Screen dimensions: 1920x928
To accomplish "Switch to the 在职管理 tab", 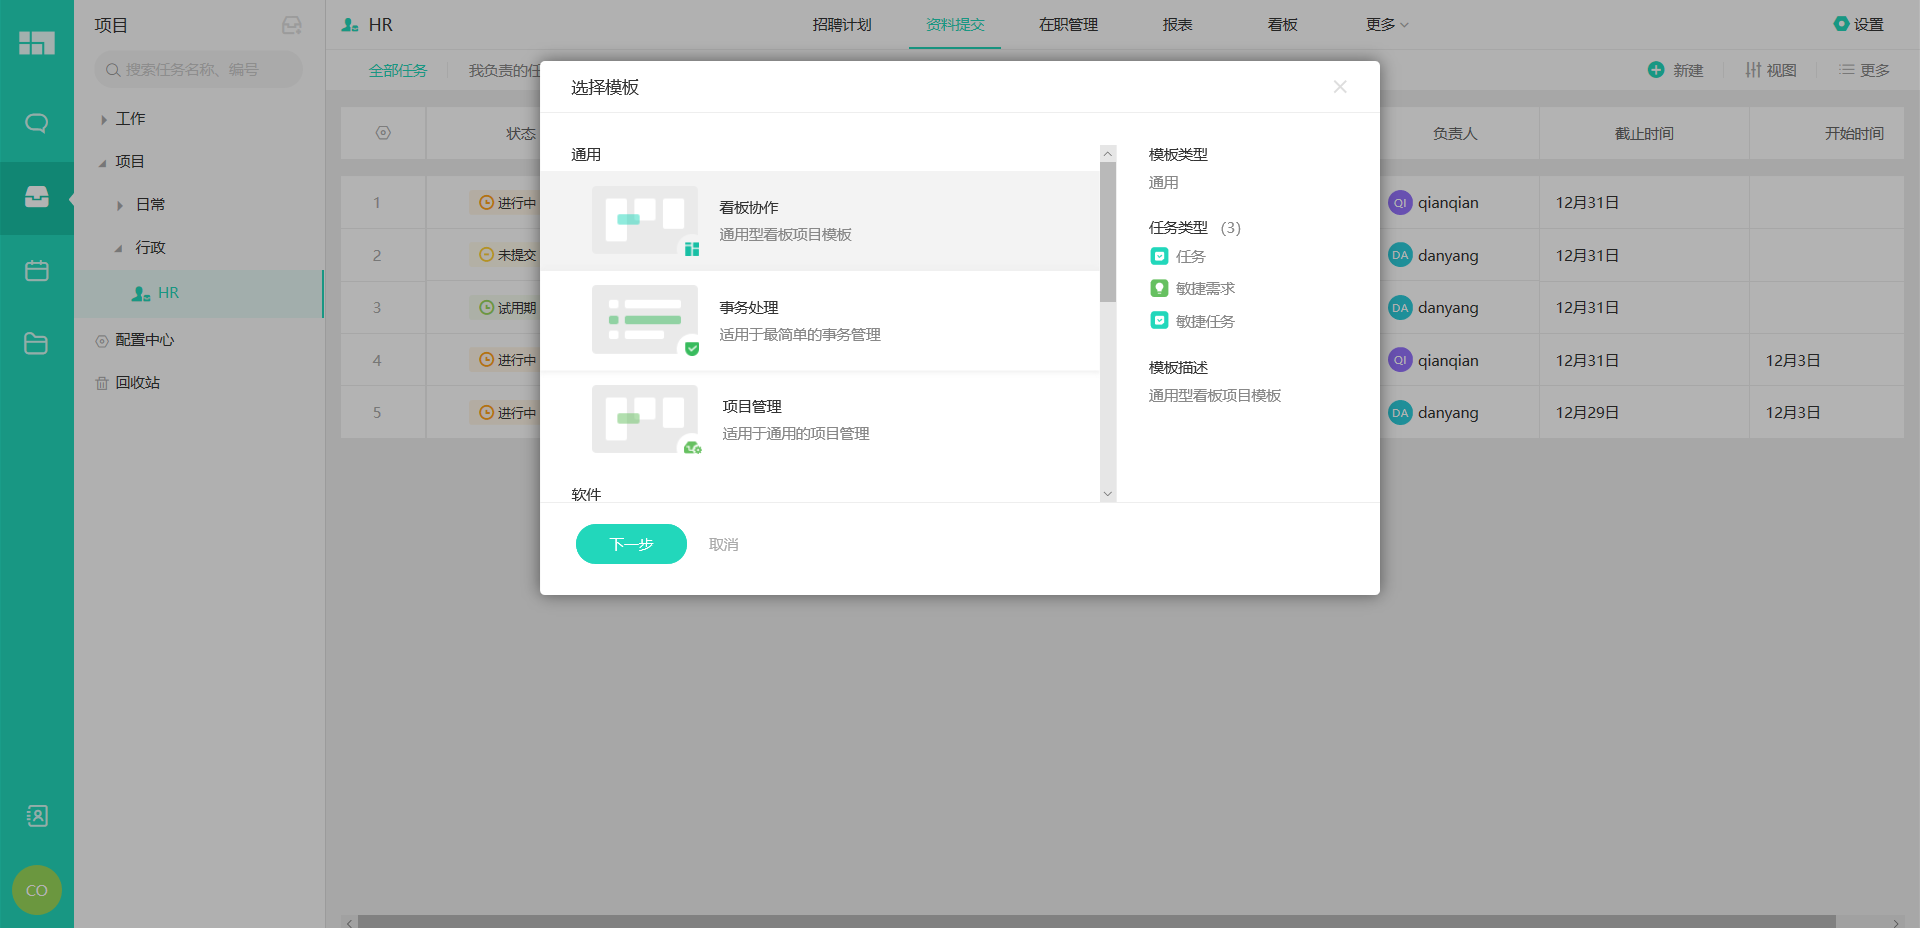I will pos(1068,25).
